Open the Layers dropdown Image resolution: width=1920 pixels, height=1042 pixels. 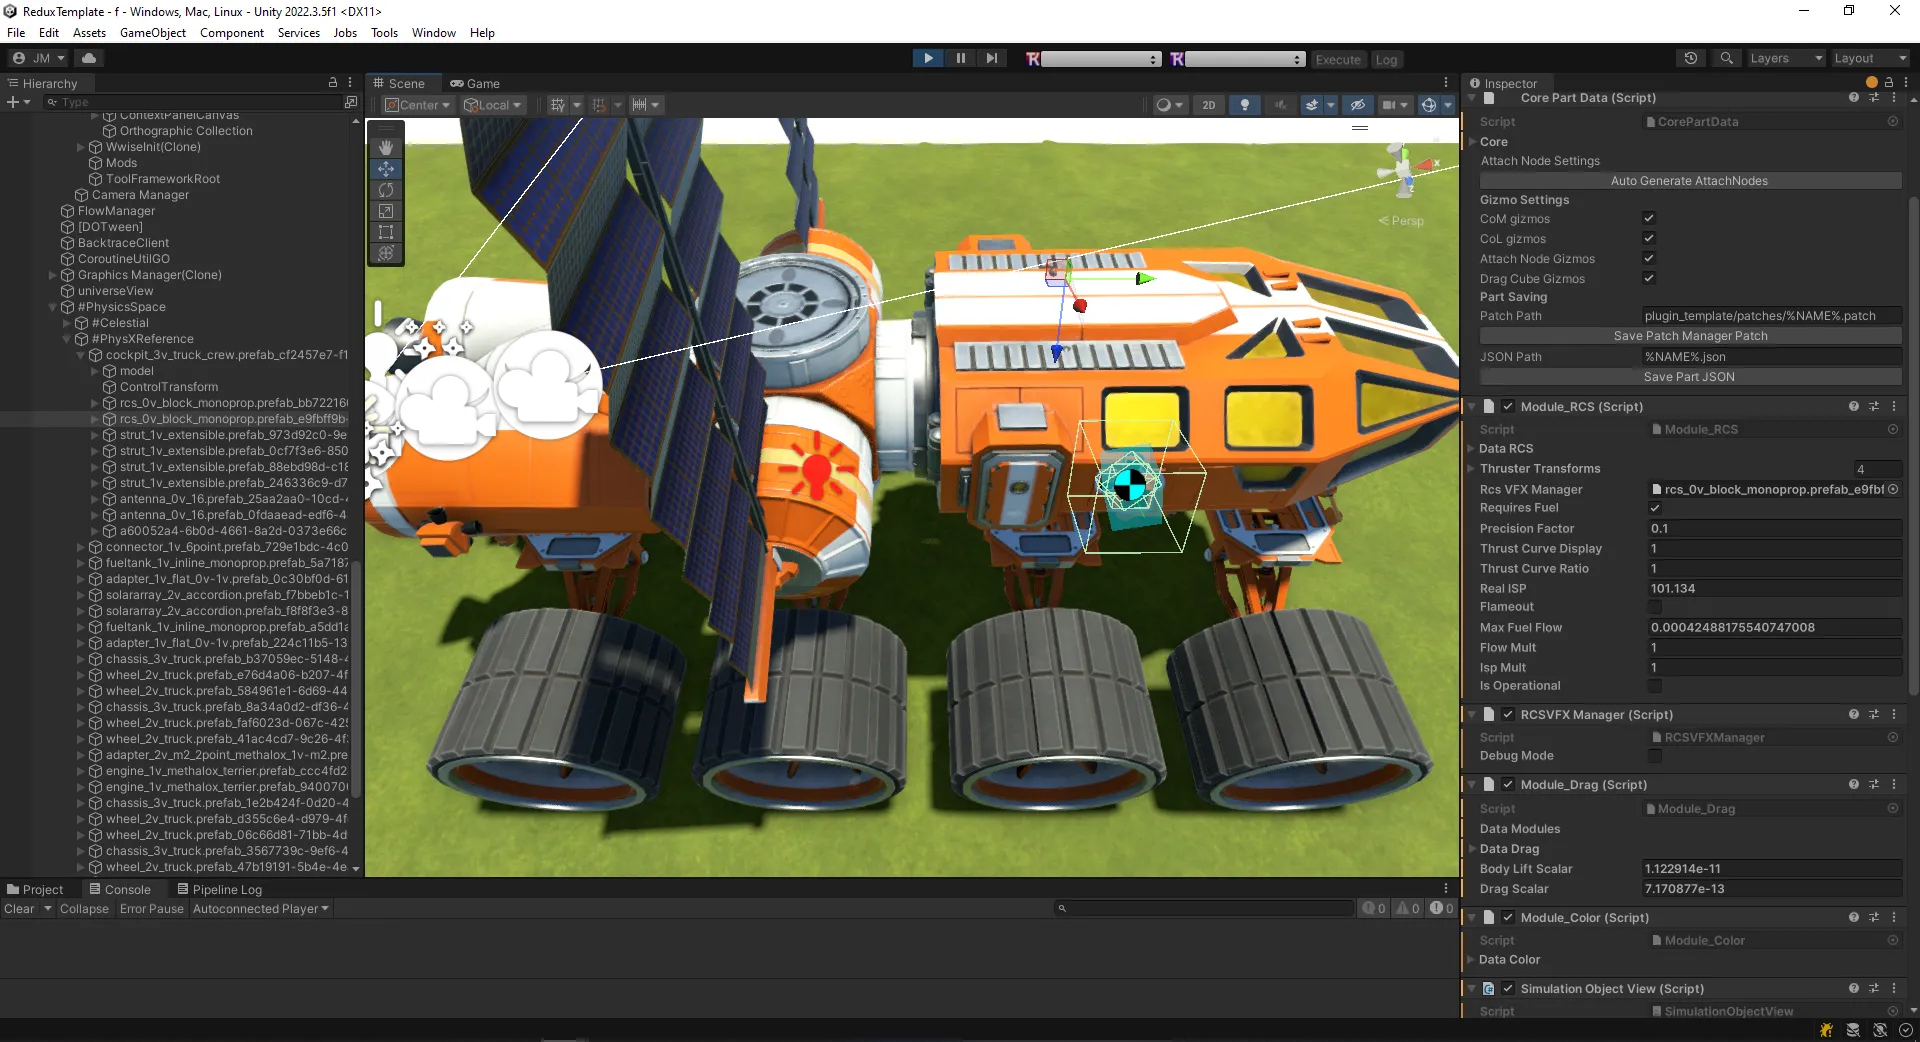point(1785,59)
